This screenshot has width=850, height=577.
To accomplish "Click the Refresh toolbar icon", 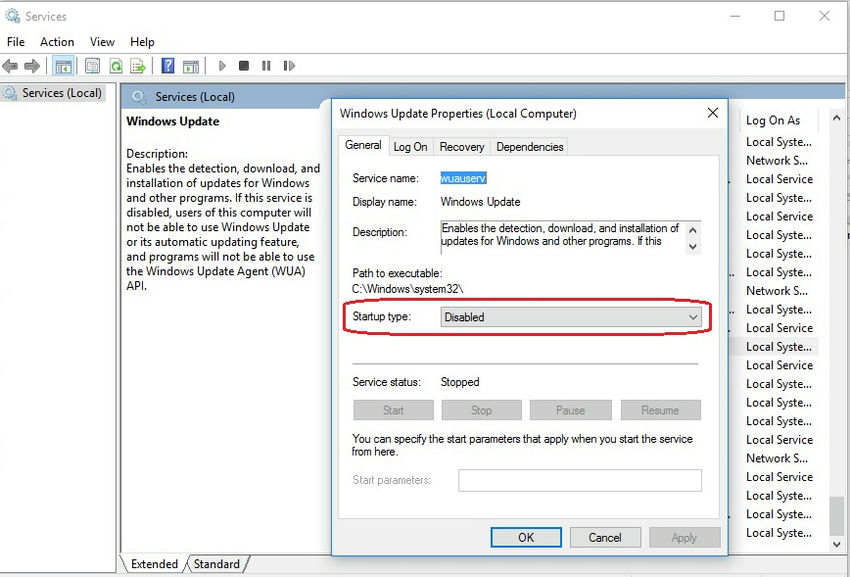I will click(115, 66).
